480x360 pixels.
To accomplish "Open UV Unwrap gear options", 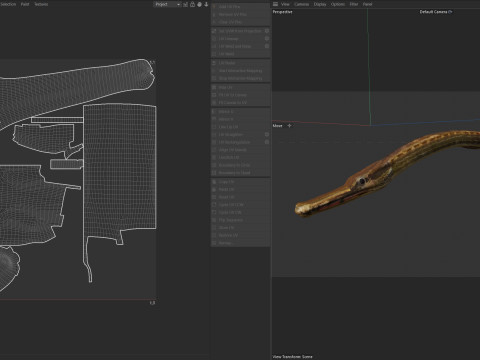I will (267, 38).
